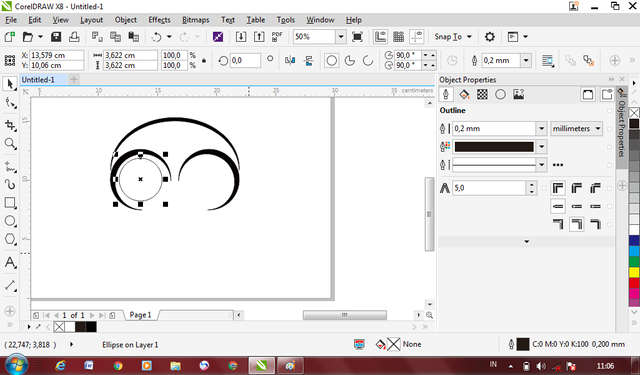Viewport: 640px width, 375px height.
Task: Open the millimeters units dropdown
Action: click(x=576, y=129)
